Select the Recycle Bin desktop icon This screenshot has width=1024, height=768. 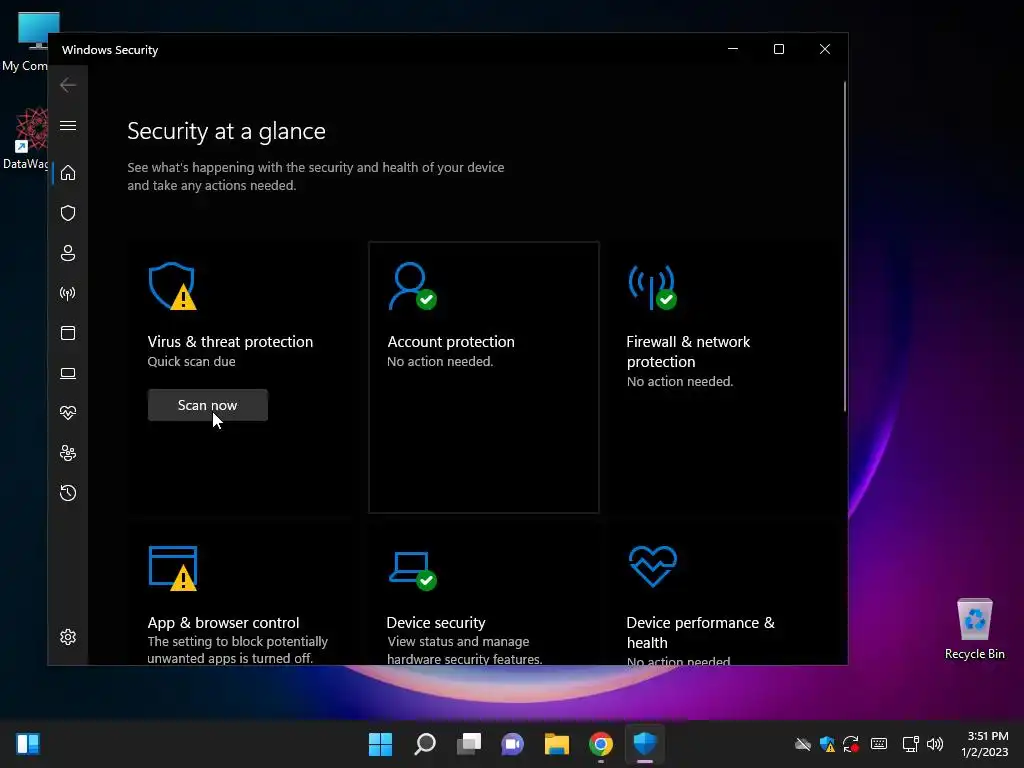click(974, 630)
